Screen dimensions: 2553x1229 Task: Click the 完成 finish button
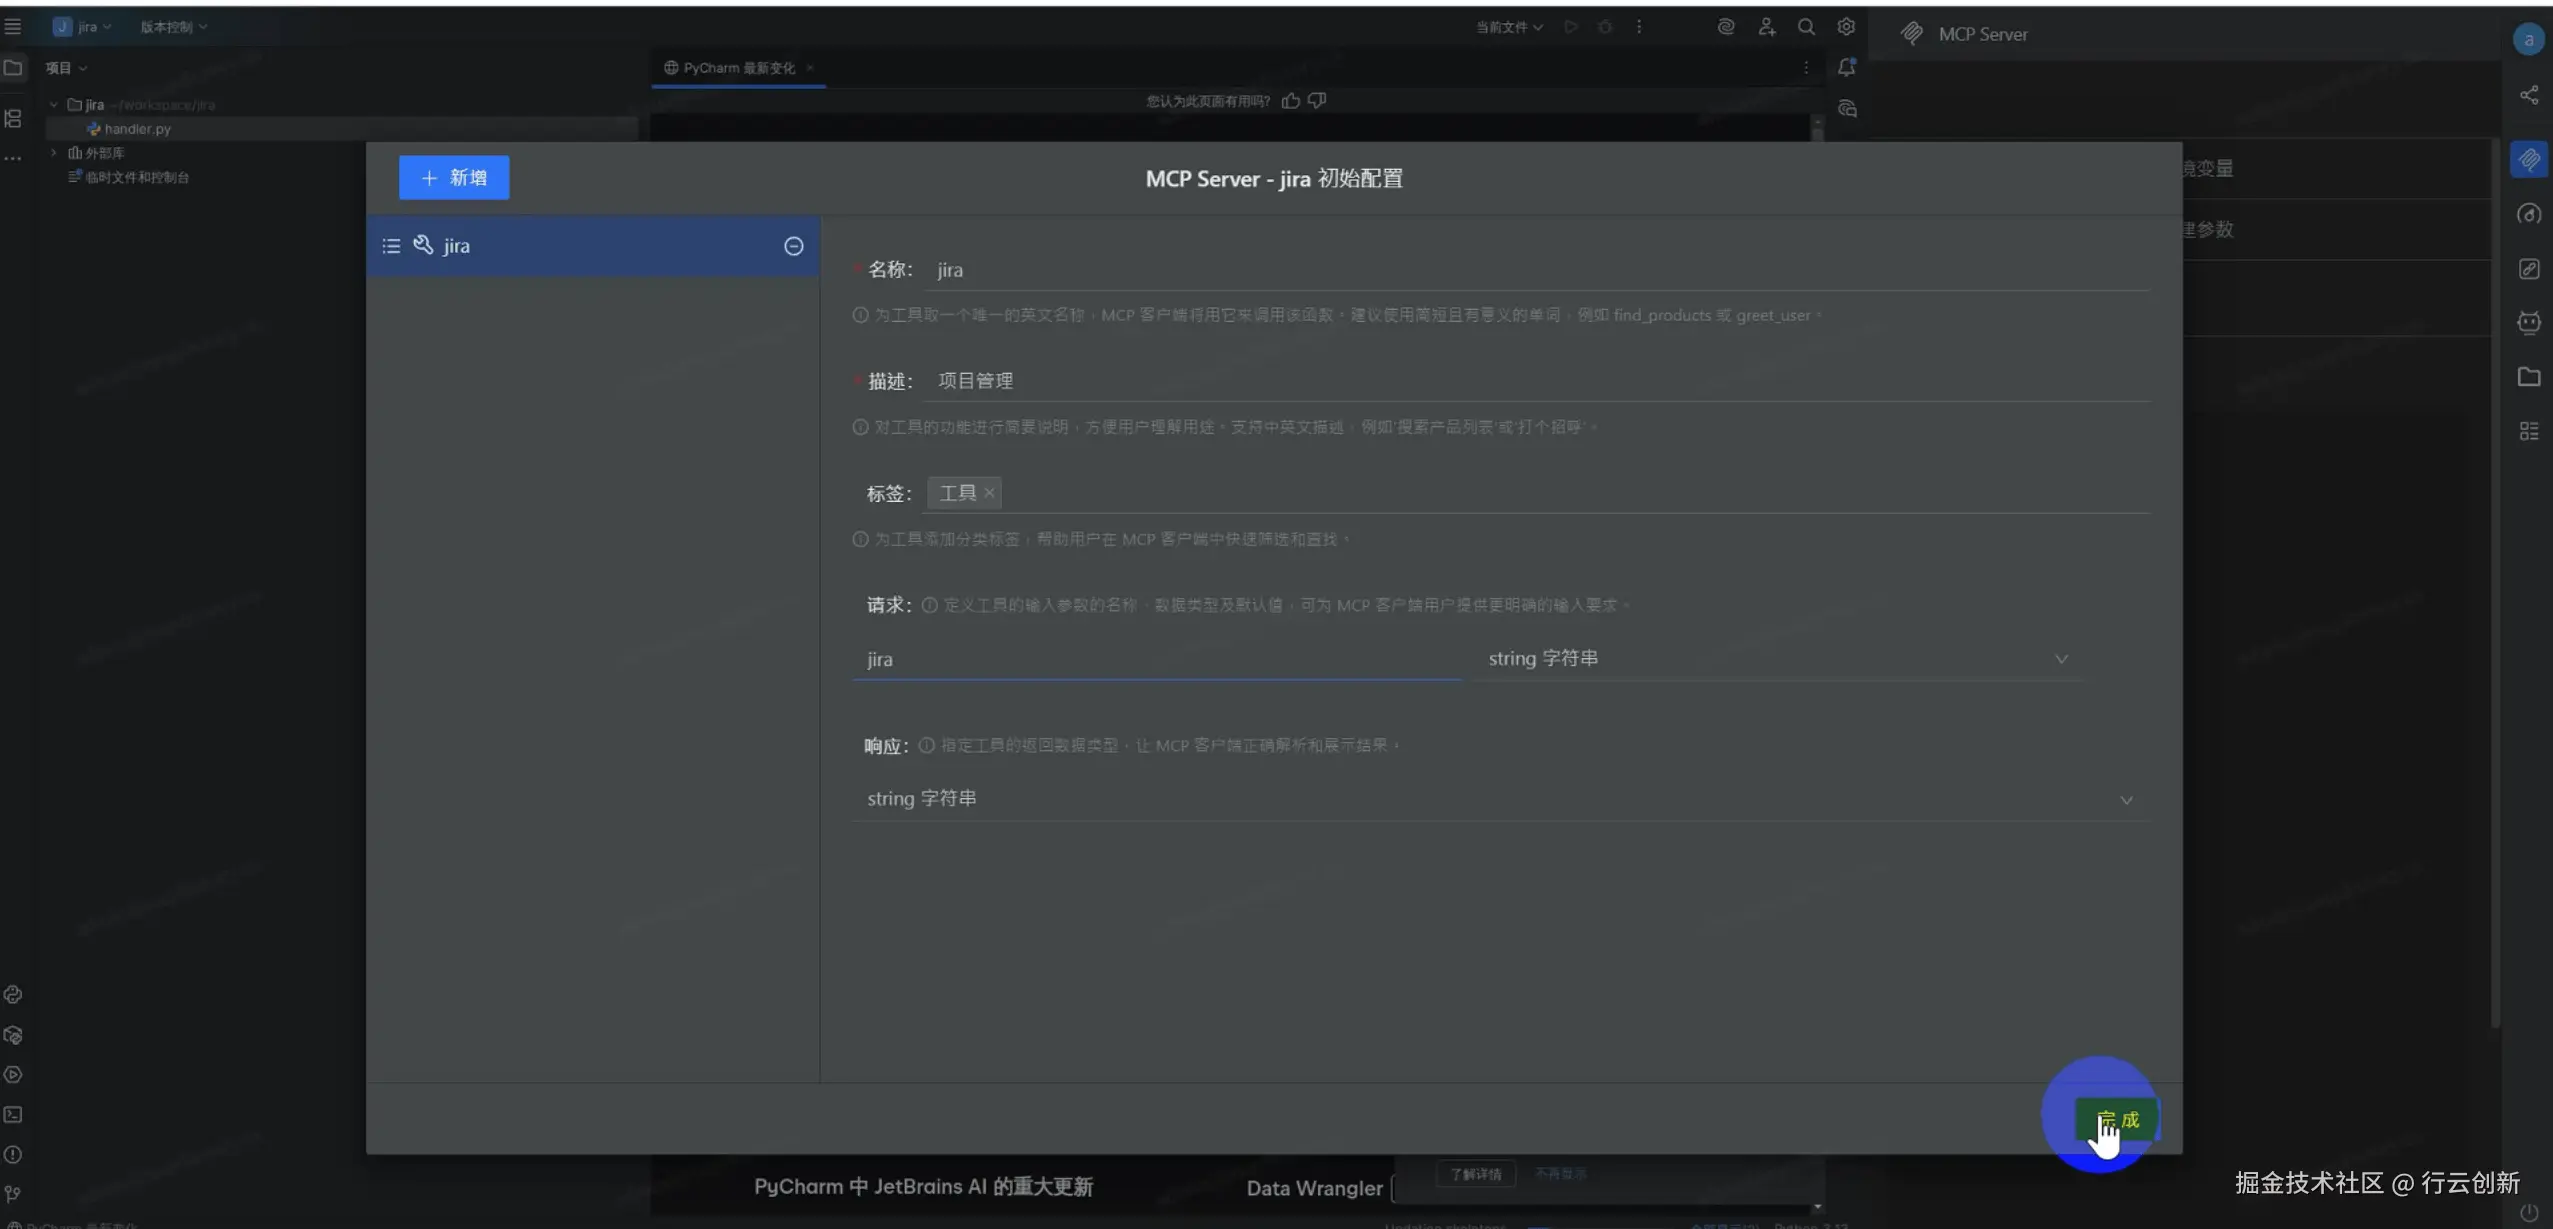pos(2117,1119)
